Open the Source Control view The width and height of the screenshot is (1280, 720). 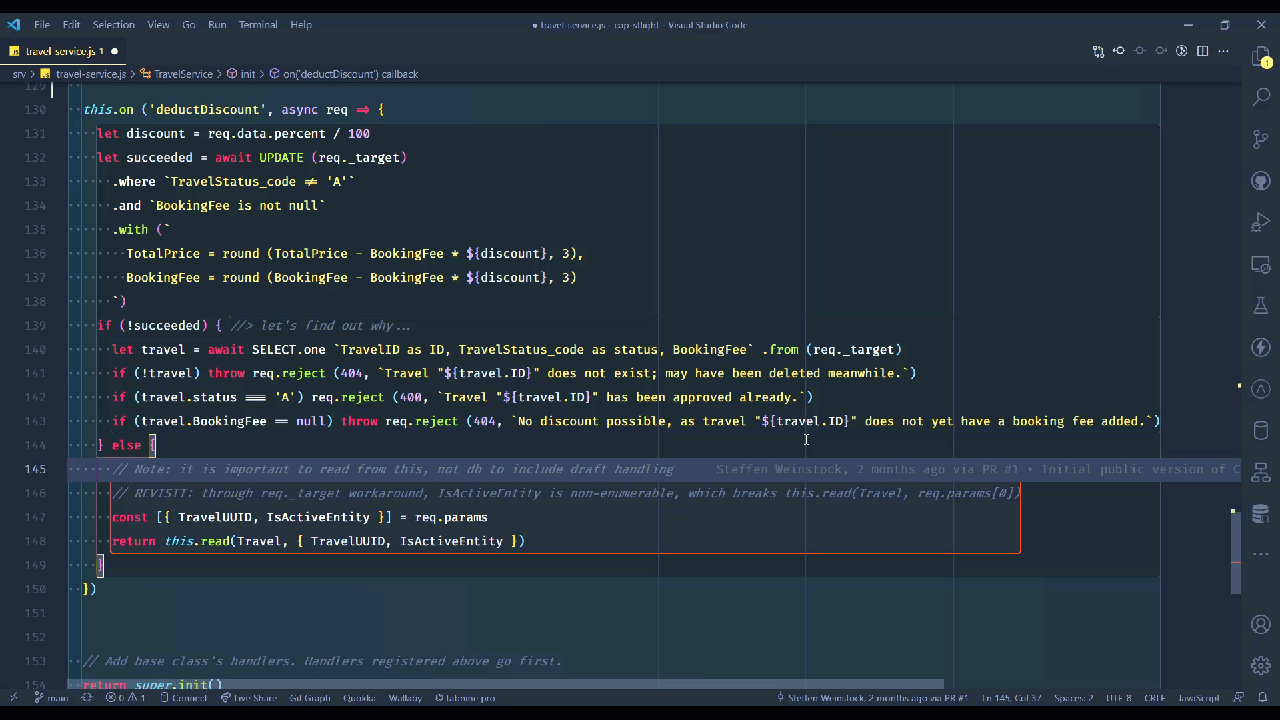[x=1260, y=138]
